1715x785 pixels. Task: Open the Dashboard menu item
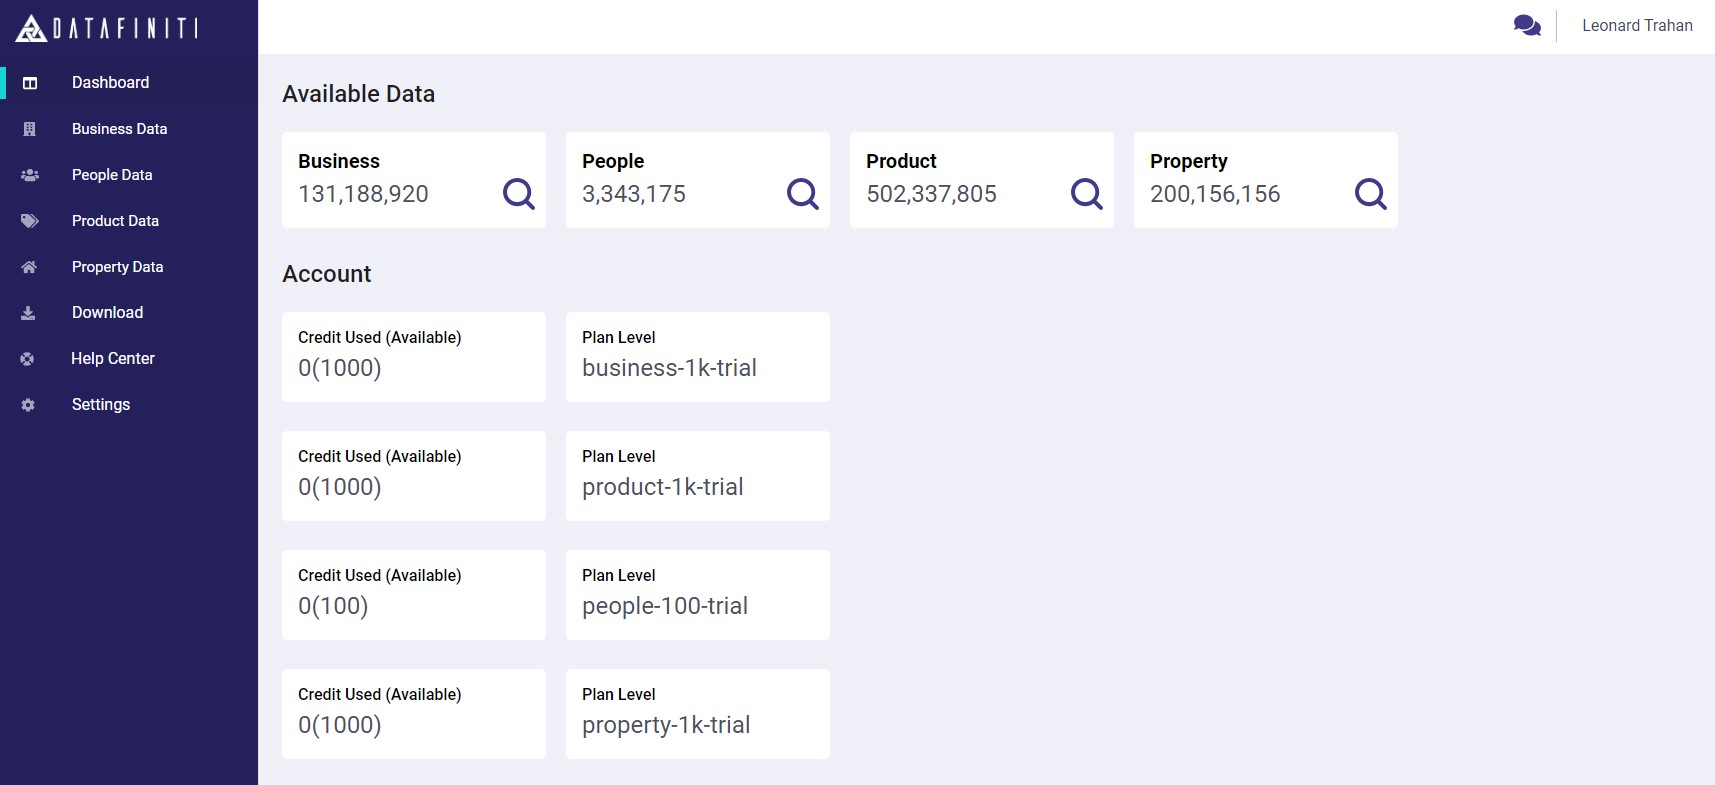tap(110, 83)
